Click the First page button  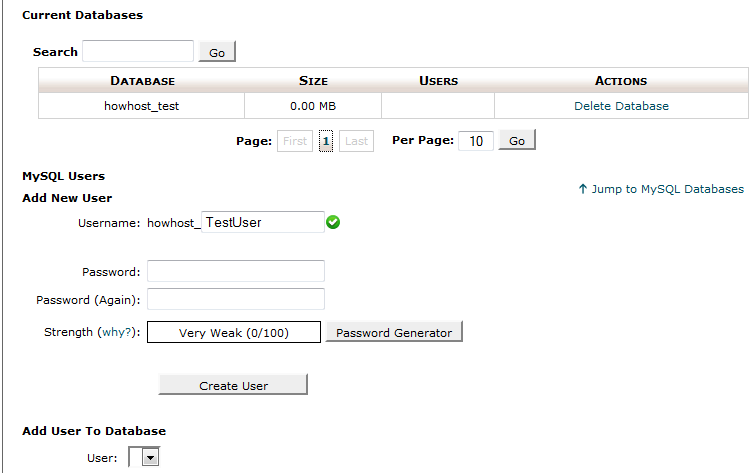click(x=295, y=141)
